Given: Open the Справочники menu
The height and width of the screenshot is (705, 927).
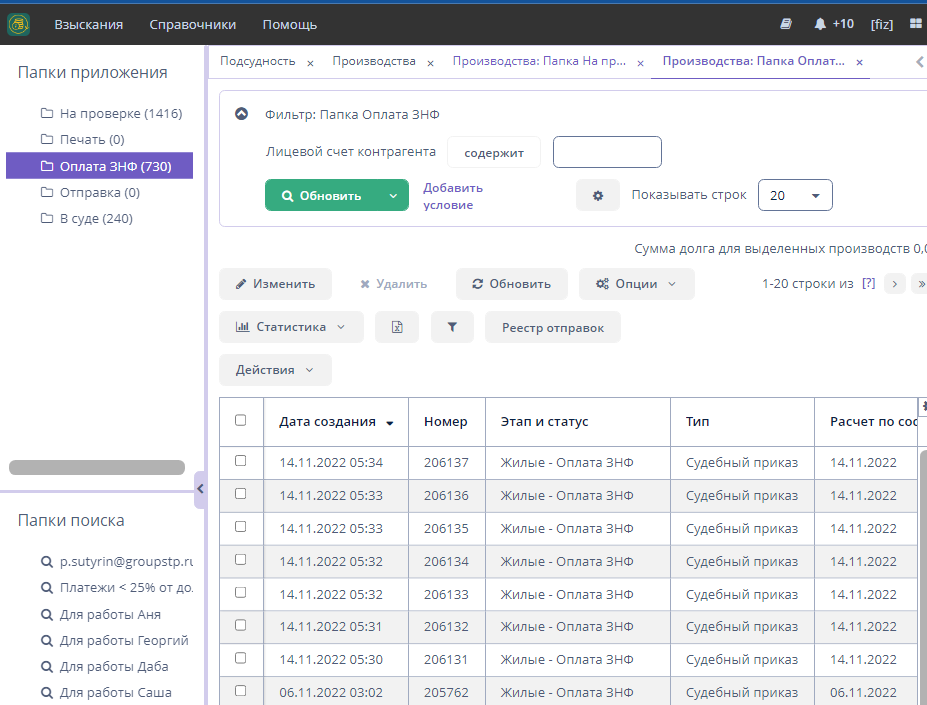Looking at the screenshot, I should tap(193, 24).
